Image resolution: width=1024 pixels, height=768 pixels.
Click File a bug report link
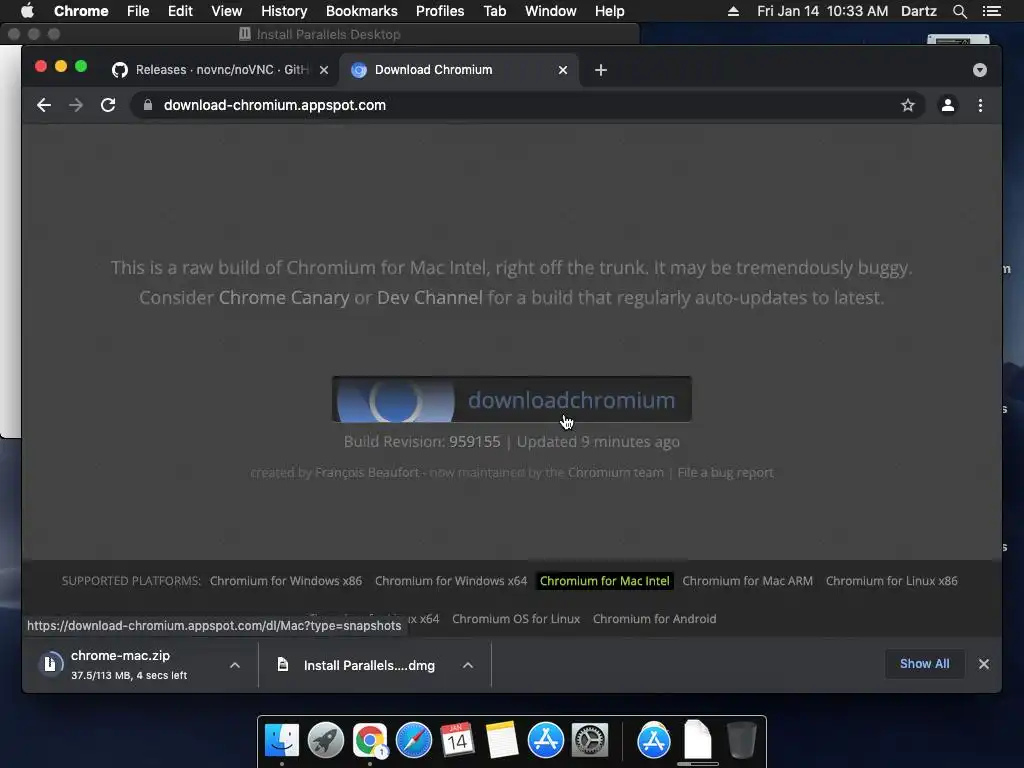725,472
